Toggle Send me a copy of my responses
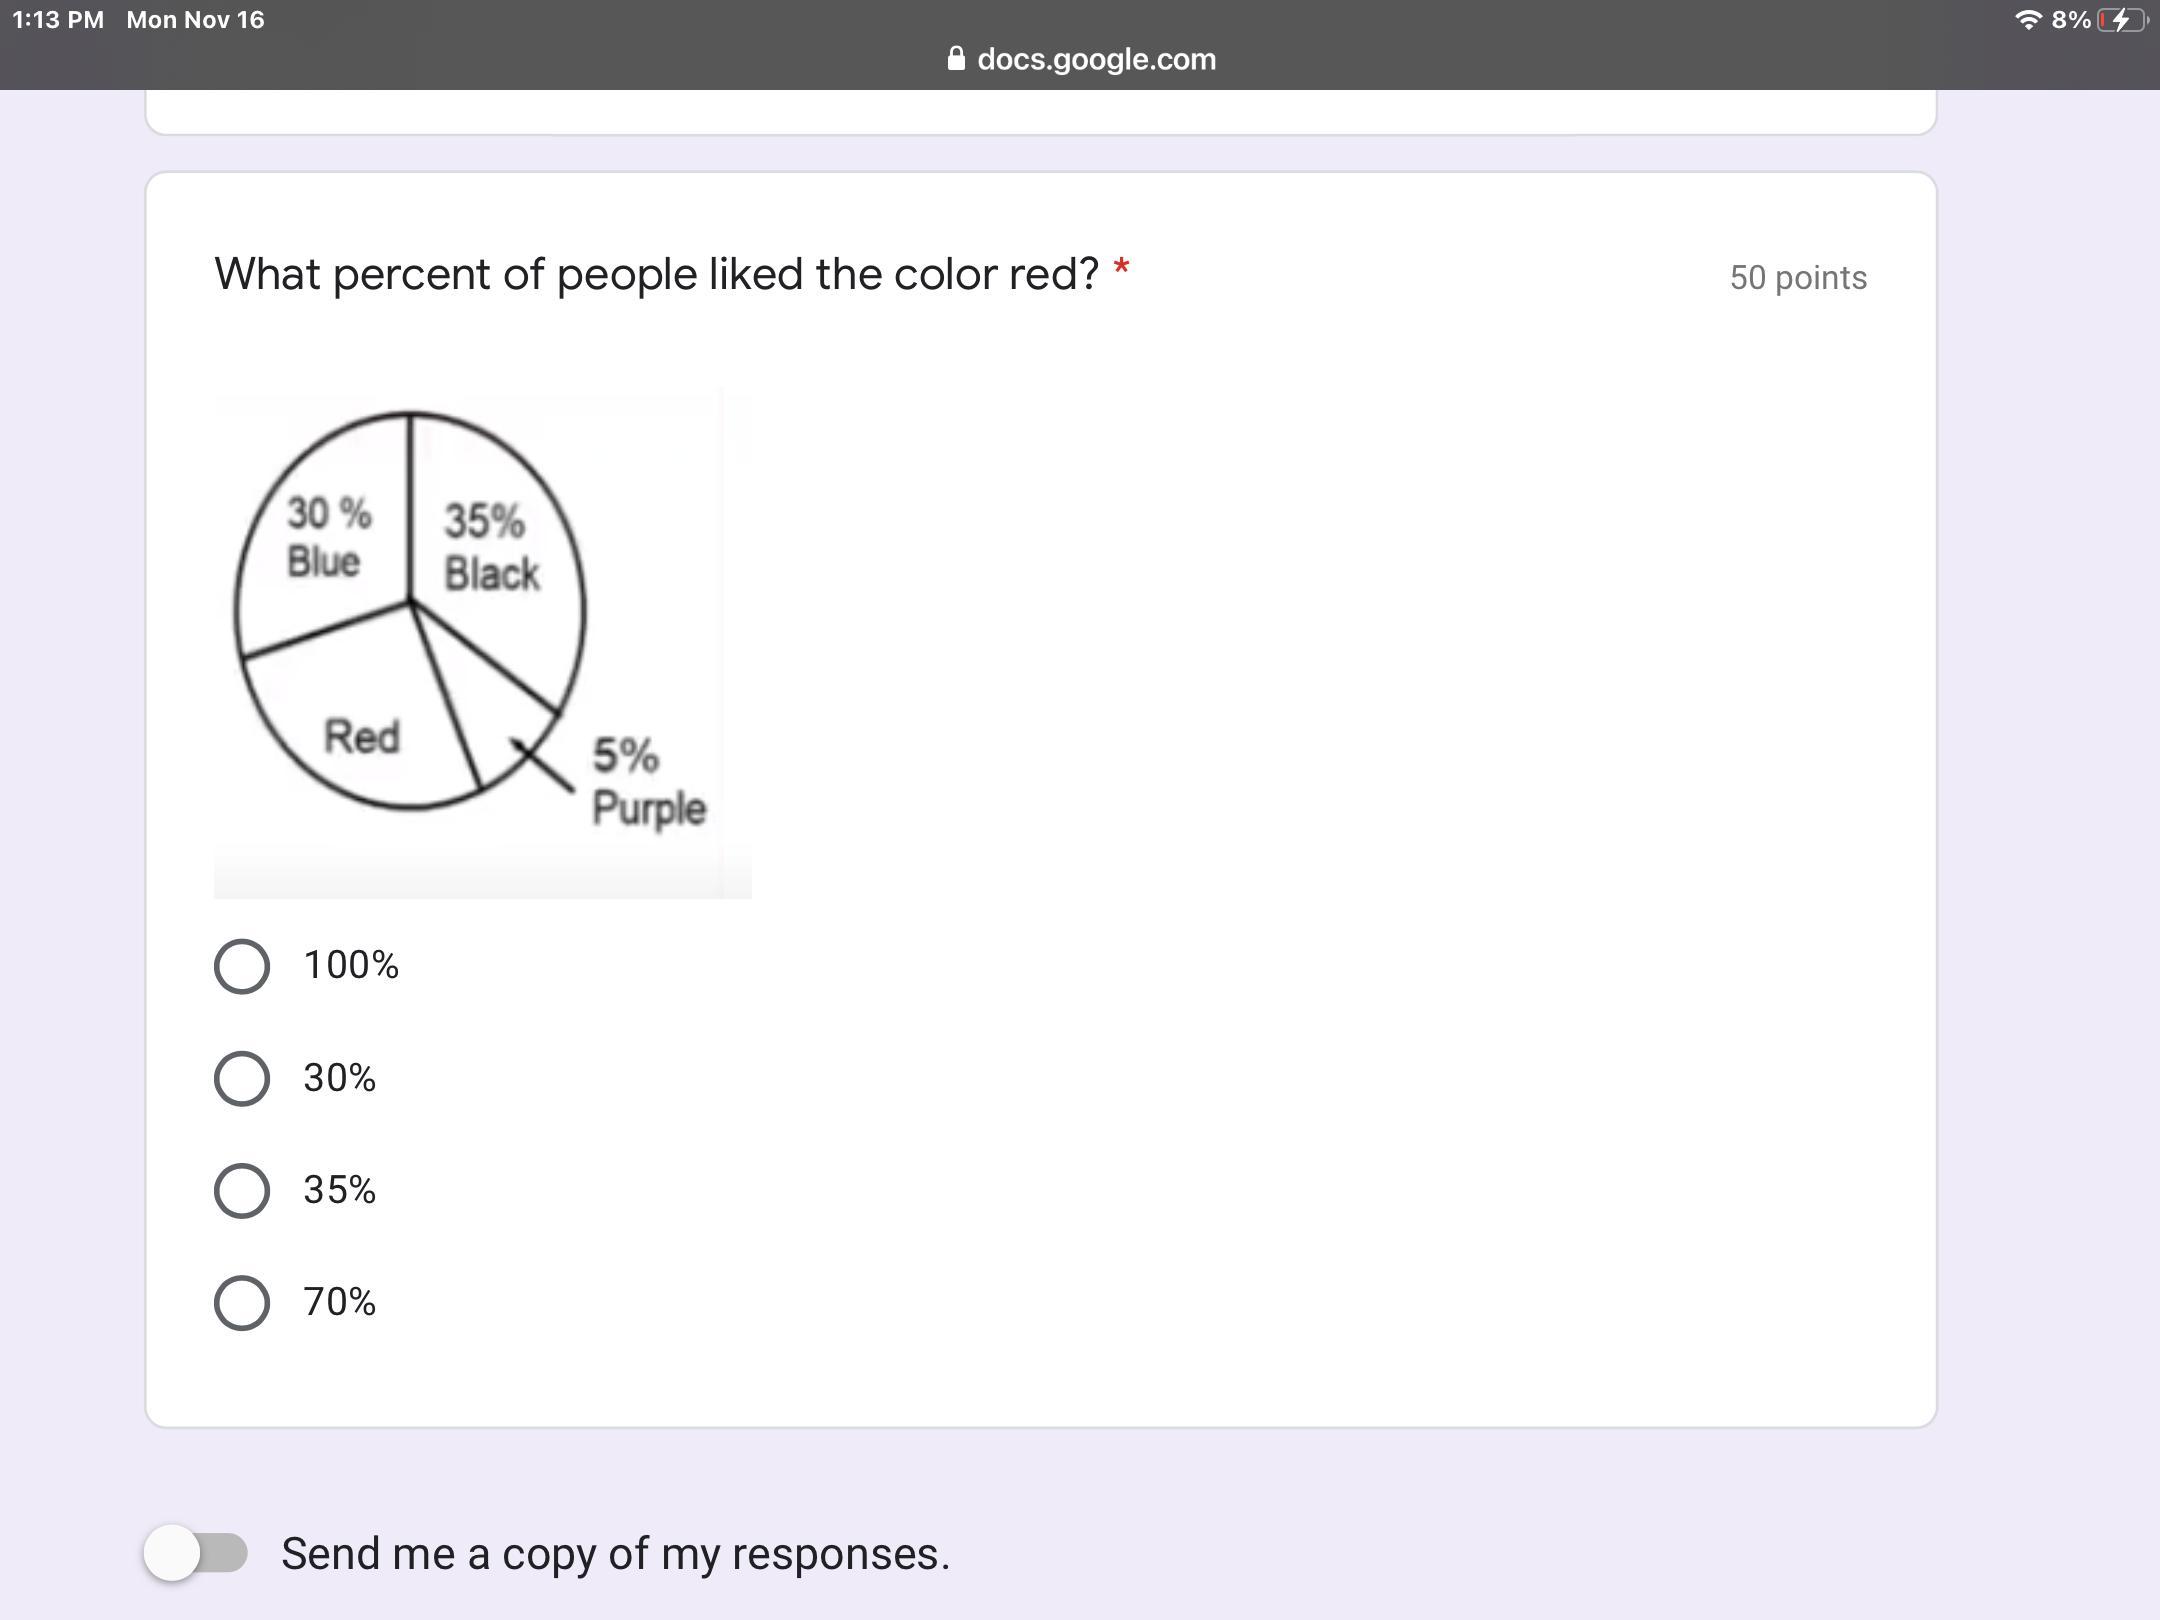2160x1620 pixels. click(x=196, y=1553)
